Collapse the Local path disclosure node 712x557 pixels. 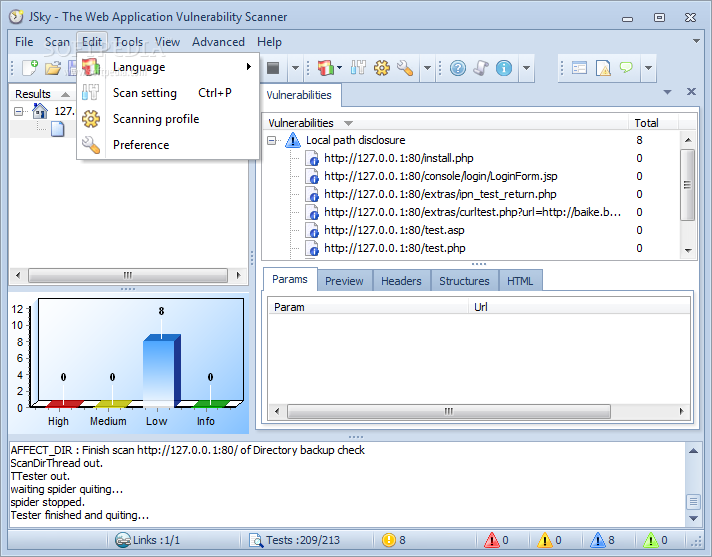coord(272,141)
